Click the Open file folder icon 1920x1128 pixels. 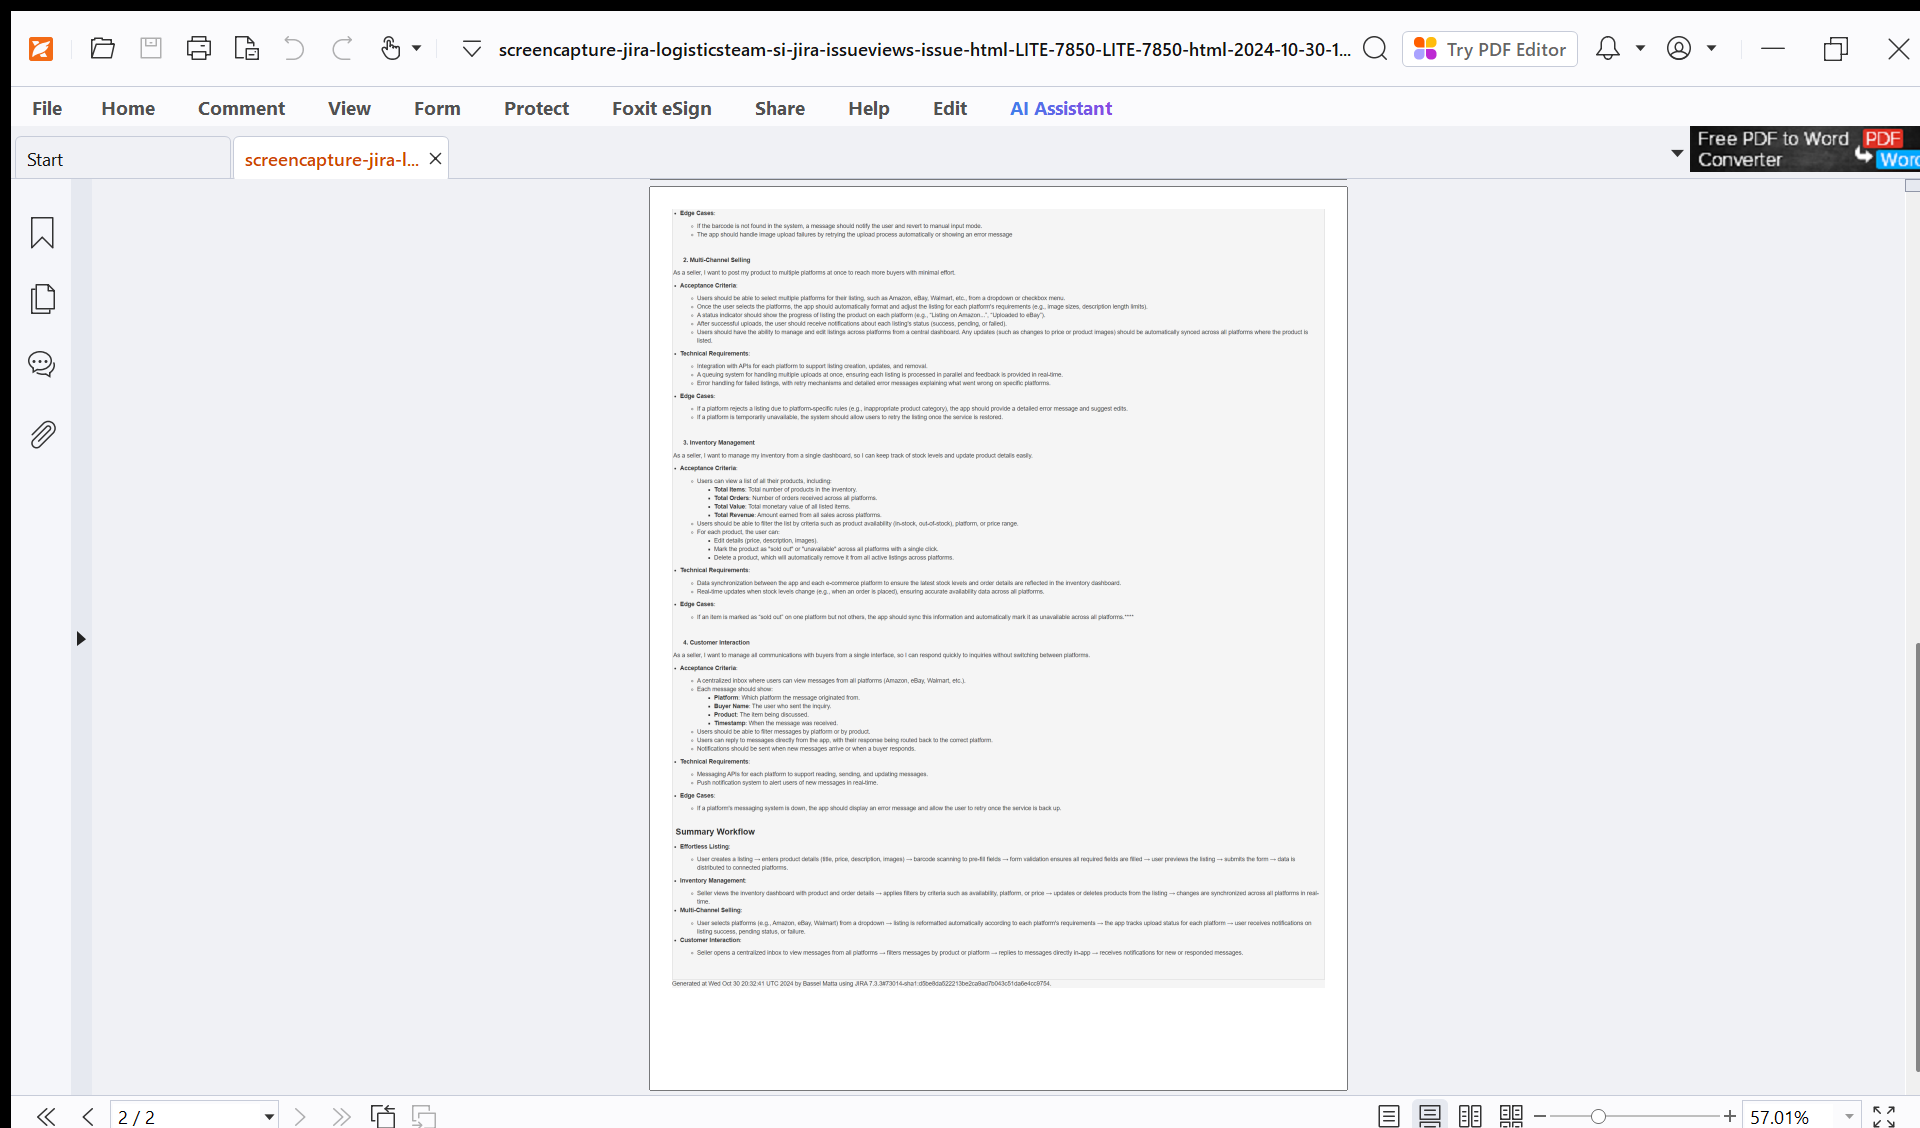point(102,48)
